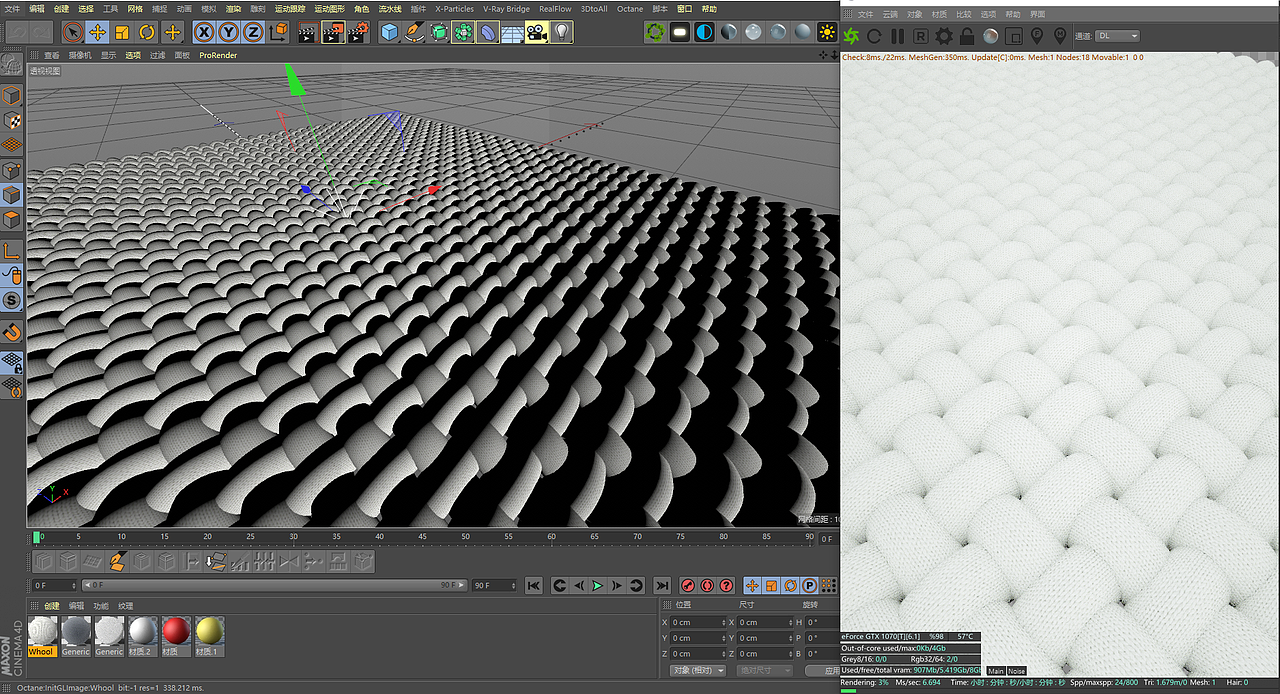The image size is (1280, 694).
Task: Select the red 材质 material sphere
Action: coord(176,636)
